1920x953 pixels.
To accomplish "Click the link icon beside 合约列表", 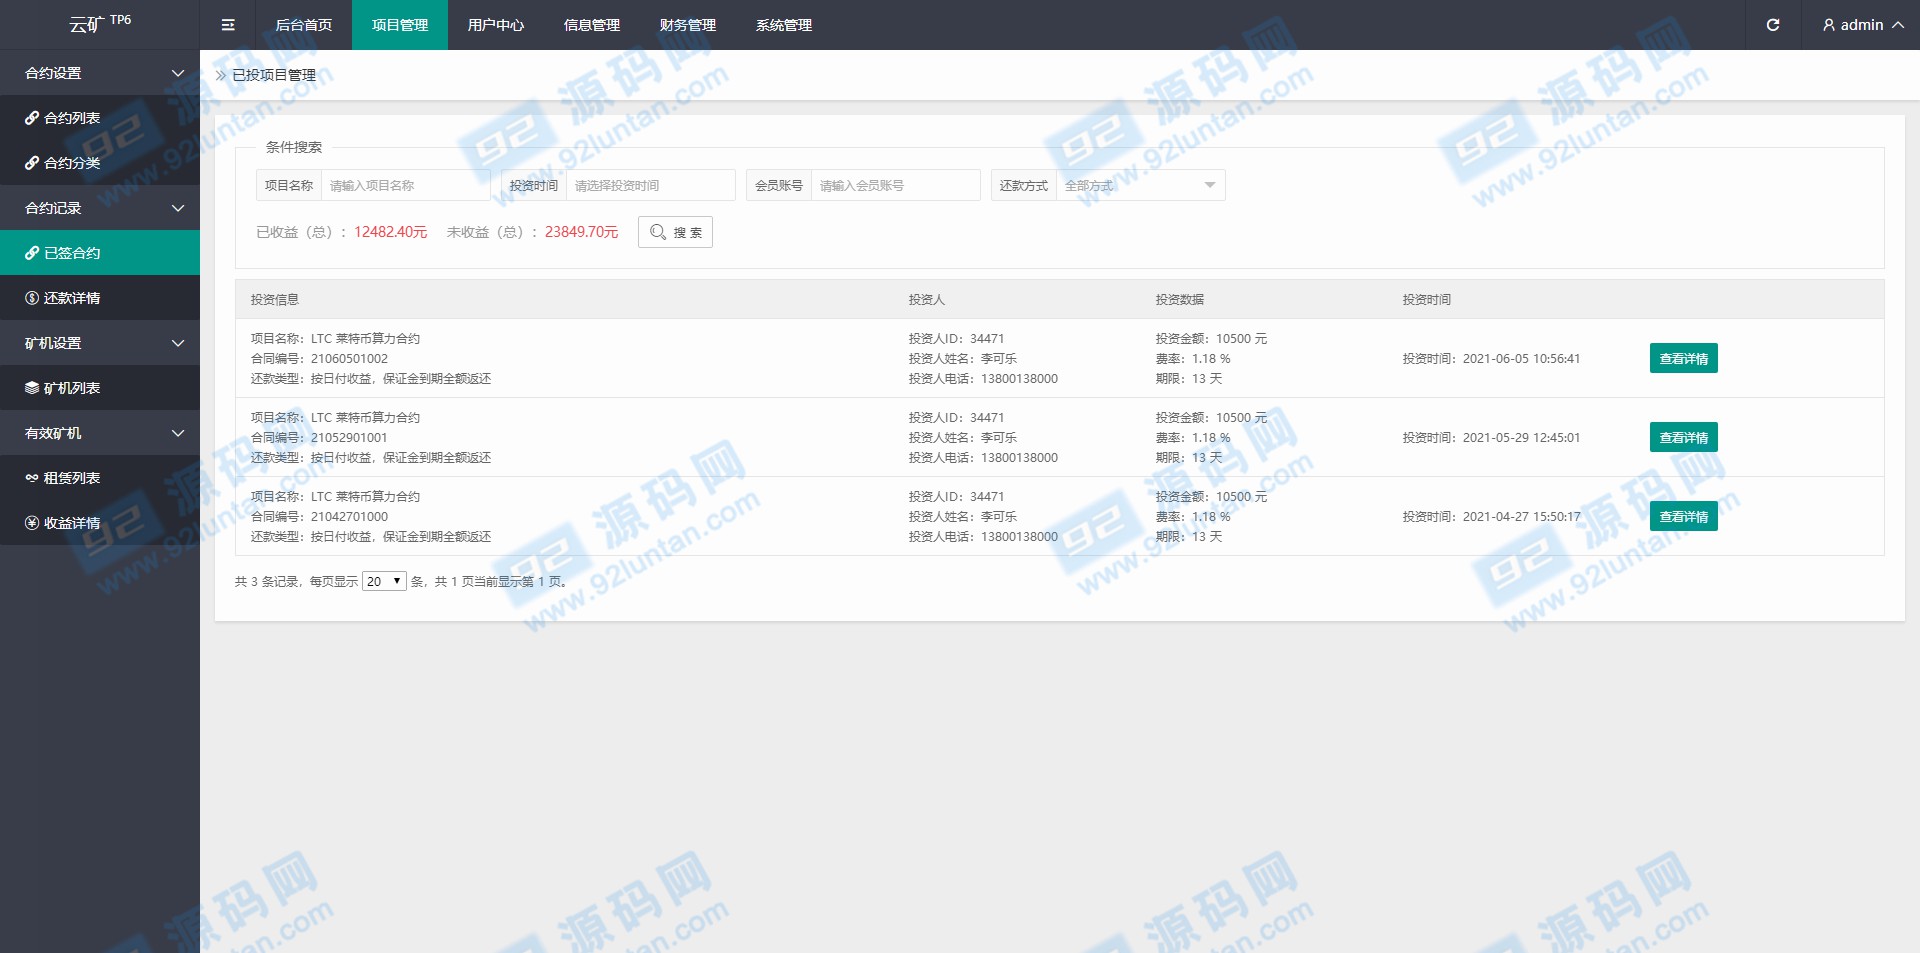I will (x=32, y=118).
